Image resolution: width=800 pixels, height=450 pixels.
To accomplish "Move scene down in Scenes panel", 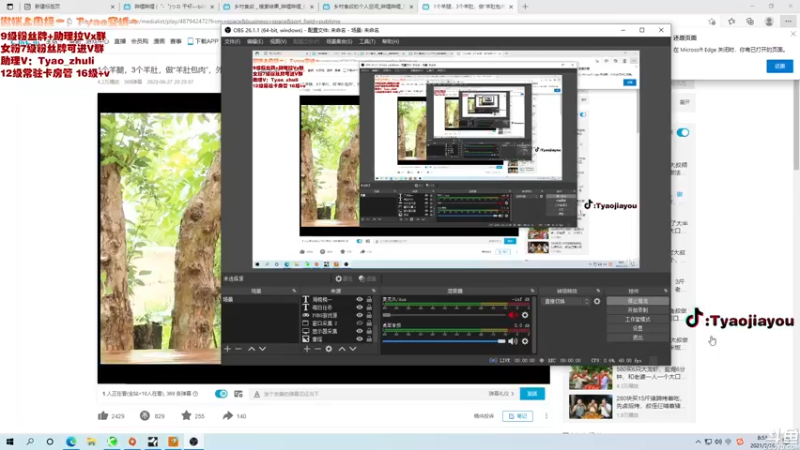I will 262,349.
